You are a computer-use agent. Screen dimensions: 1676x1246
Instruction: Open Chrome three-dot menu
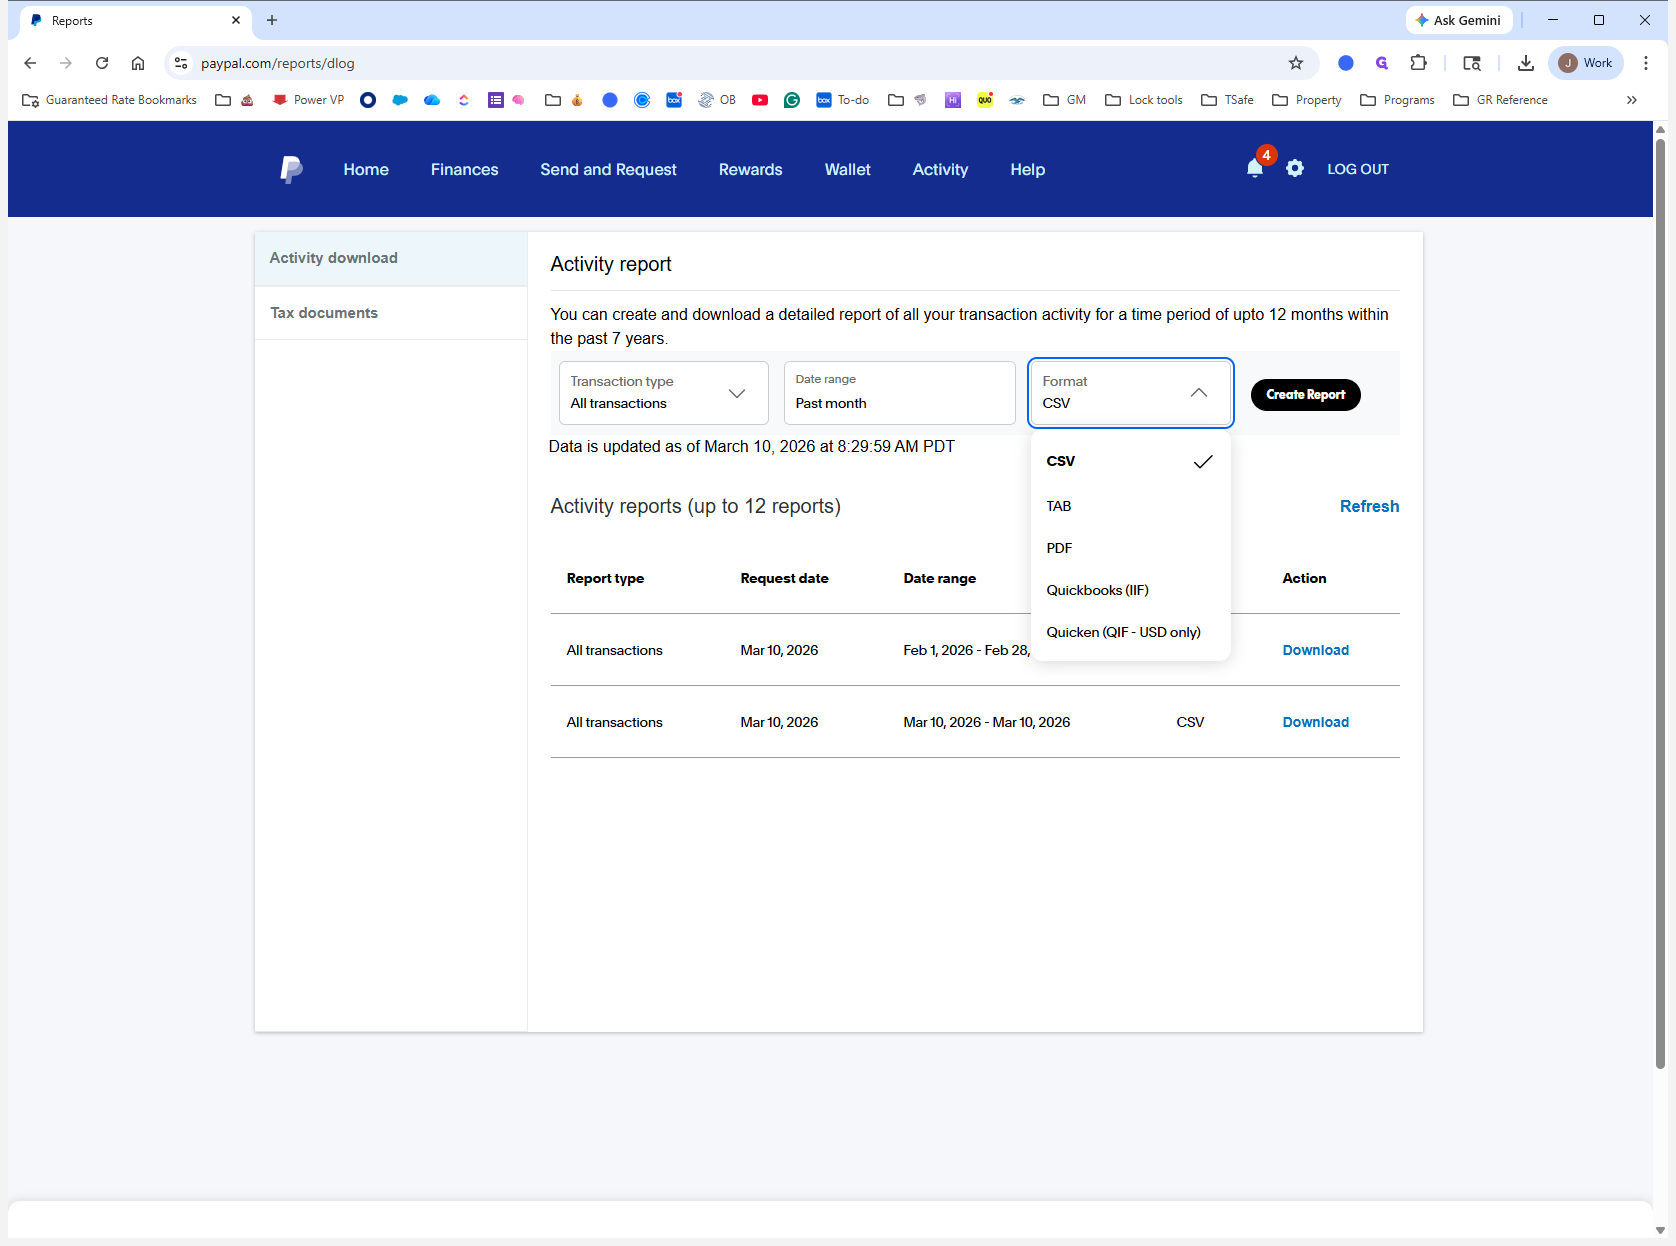tap(1646, 63)
